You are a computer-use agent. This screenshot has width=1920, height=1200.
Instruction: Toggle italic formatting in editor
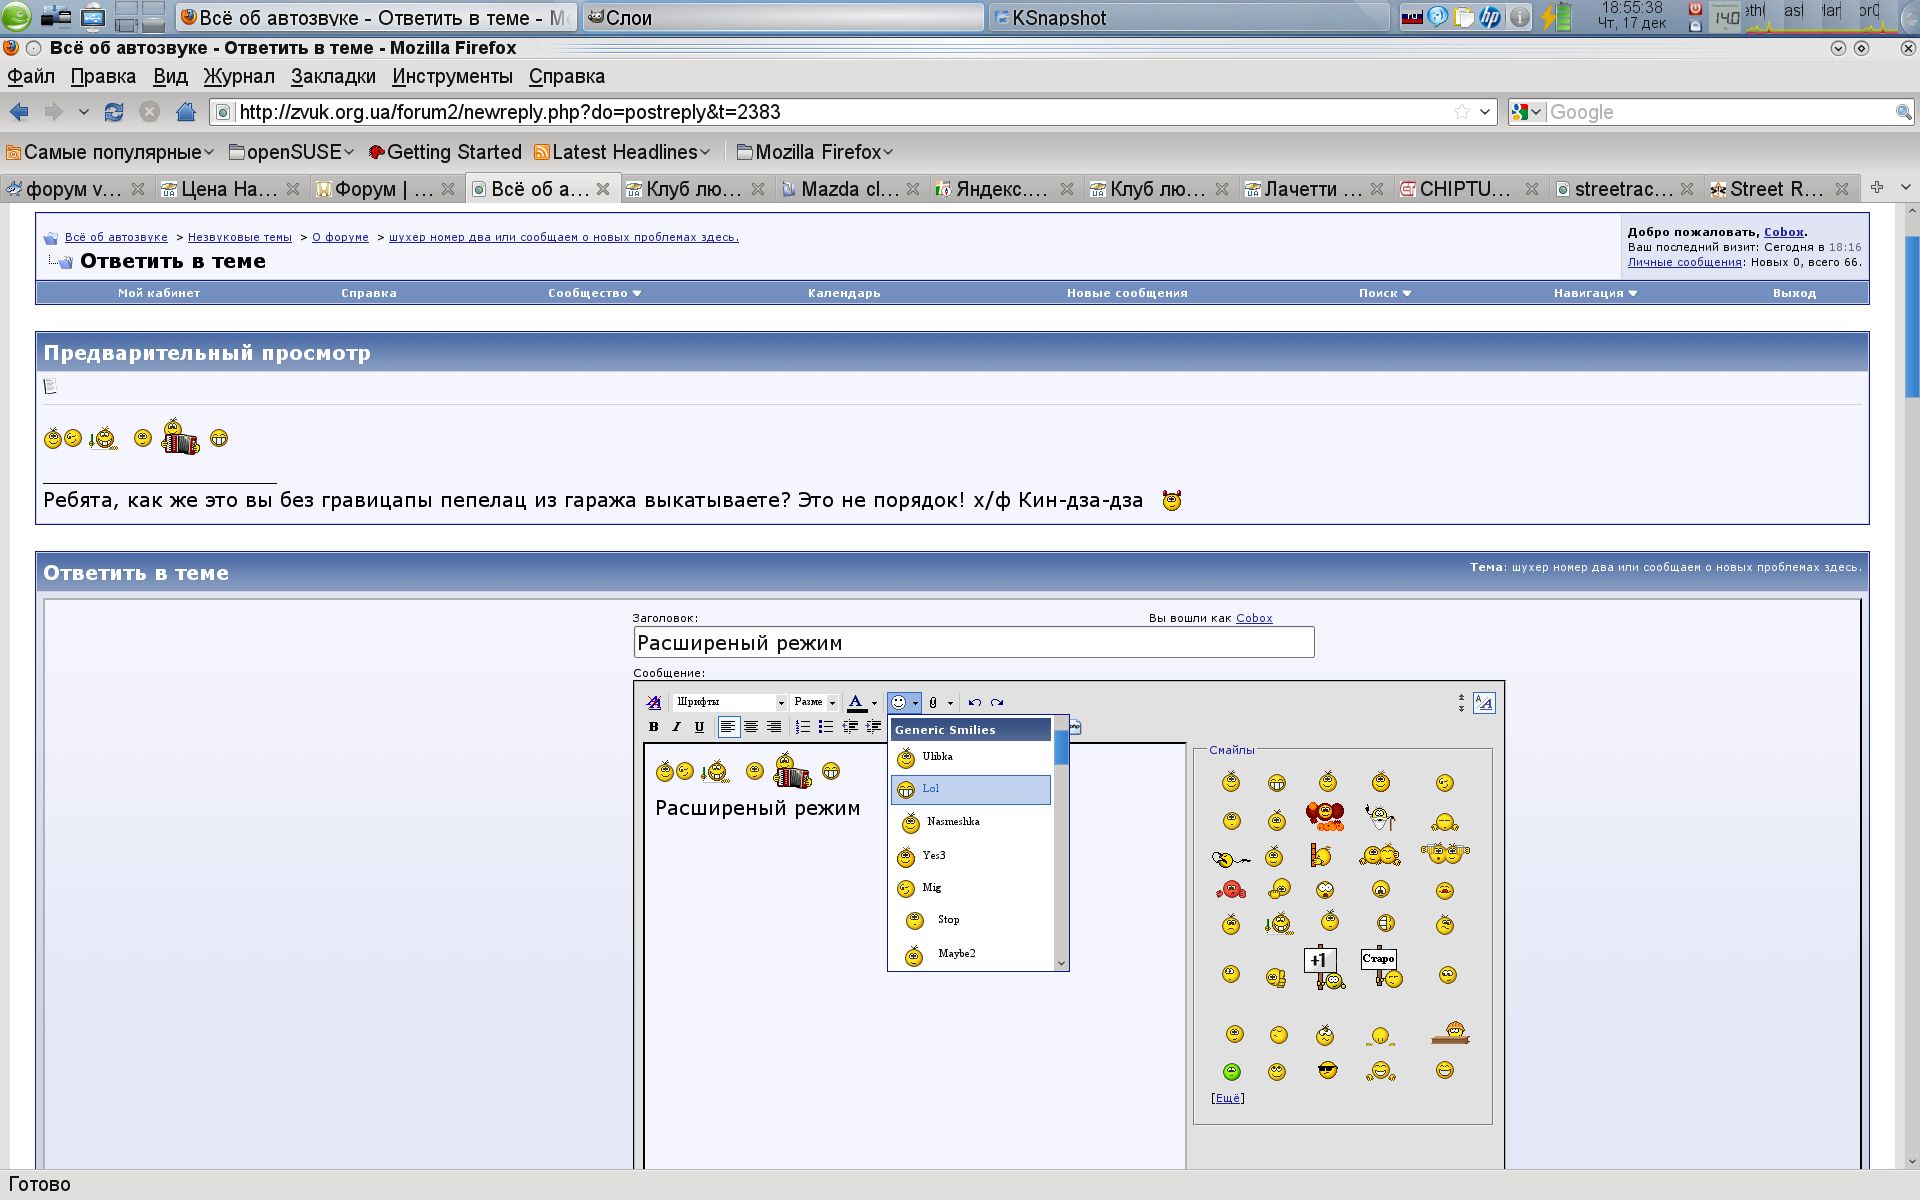pos(677,727)
